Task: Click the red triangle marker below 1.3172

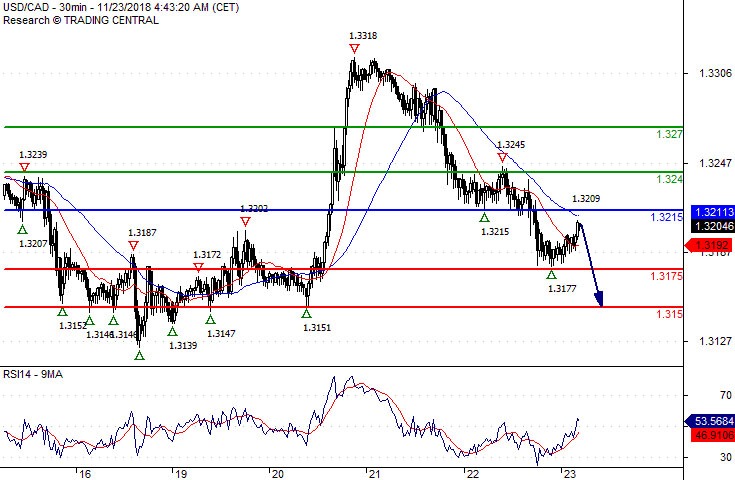Action: click(x=198, y=267)
